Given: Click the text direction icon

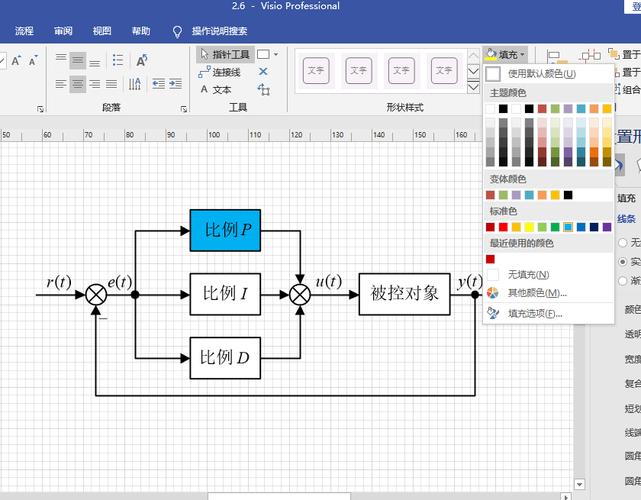Looking at the screenshot, I should click(x=135, y=84).
